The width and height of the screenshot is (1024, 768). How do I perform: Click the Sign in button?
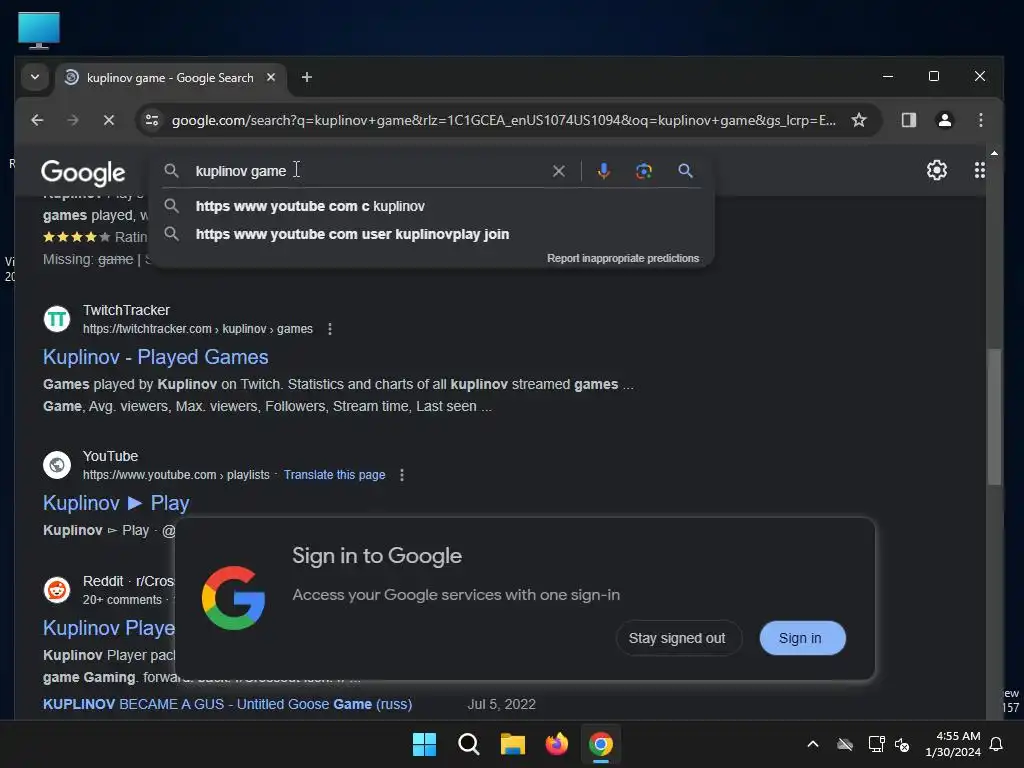802,638
